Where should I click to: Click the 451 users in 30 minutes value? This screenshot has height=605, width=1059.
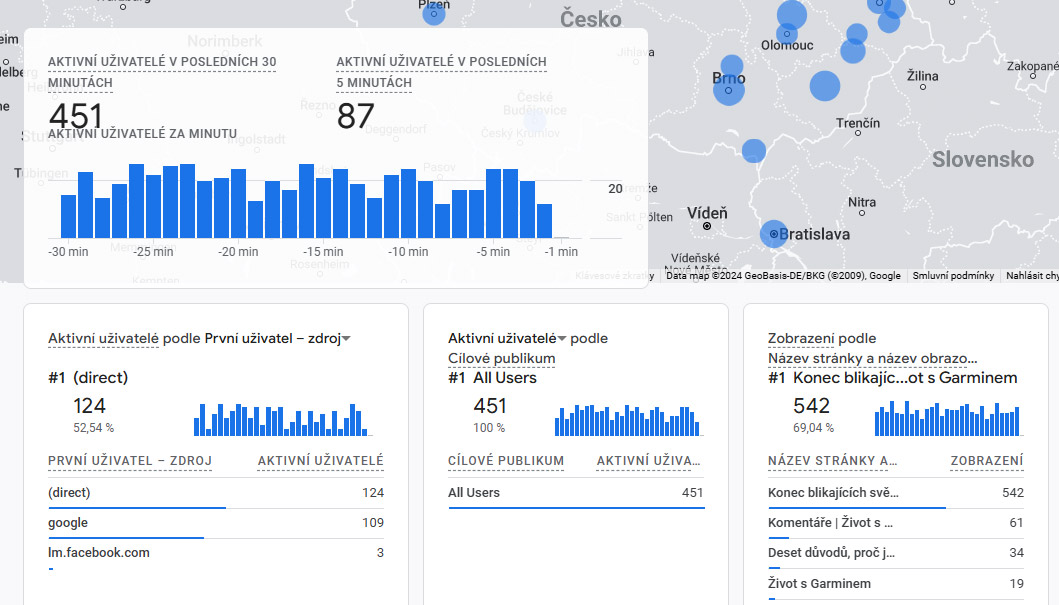76,115
